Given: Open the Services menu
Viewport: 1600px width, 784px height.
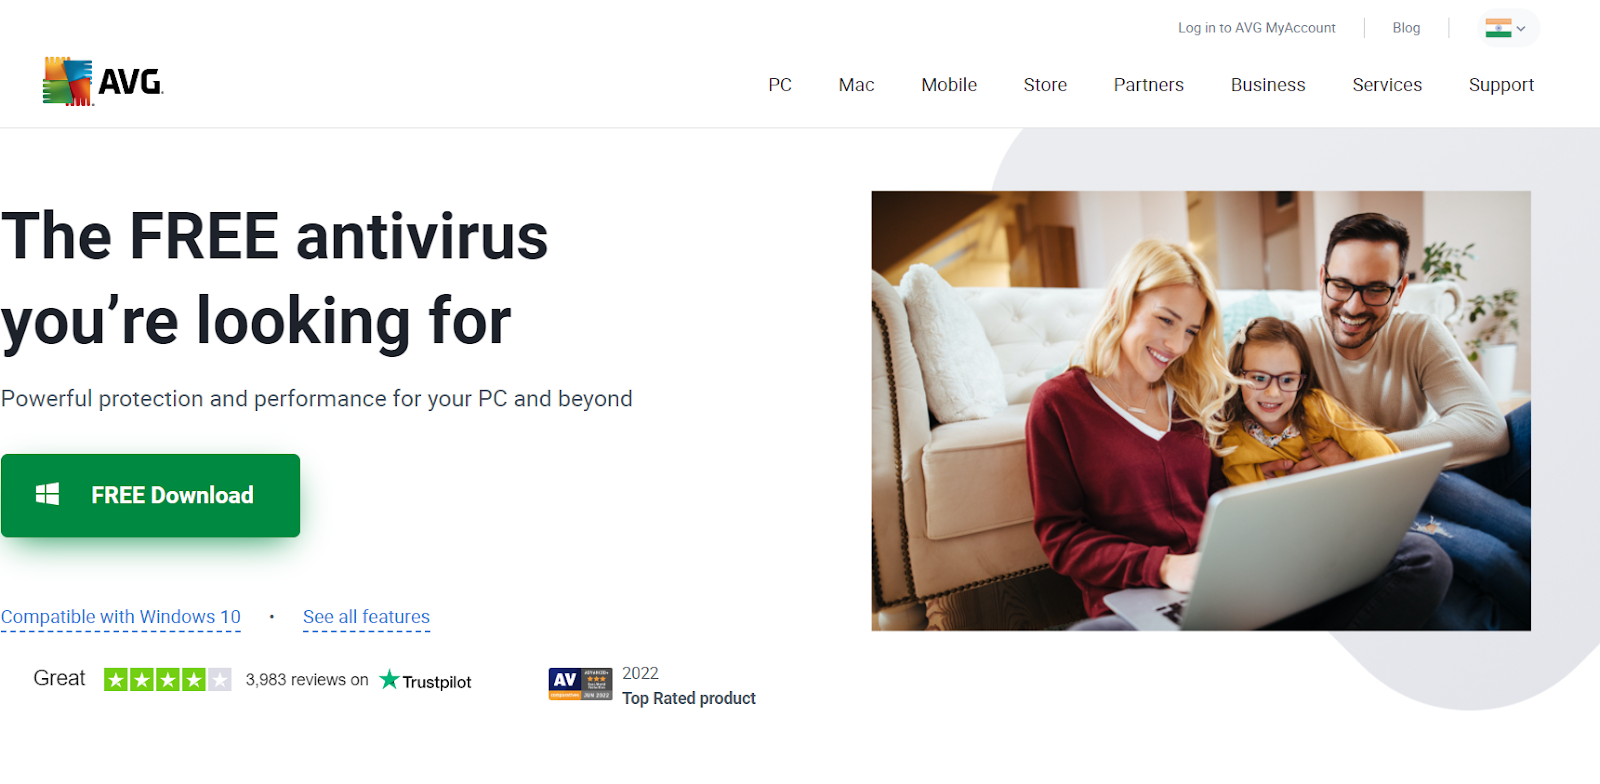Looking at the screenshot, I should tap(1387, 85).
